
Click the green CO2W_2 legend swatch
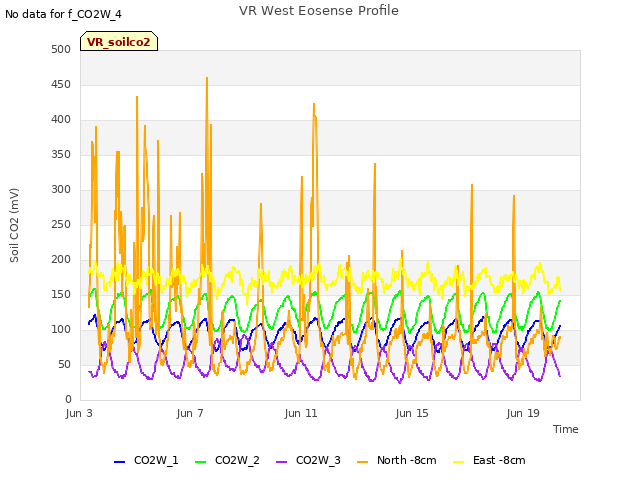(200, 462)
